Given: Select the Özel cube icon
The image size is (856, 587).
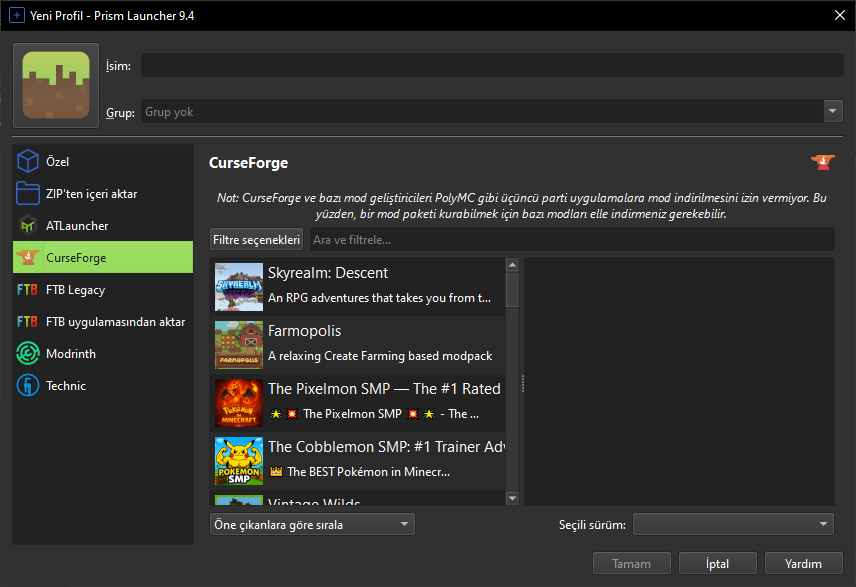Looking at the screenshot, I should coord(27,161).
